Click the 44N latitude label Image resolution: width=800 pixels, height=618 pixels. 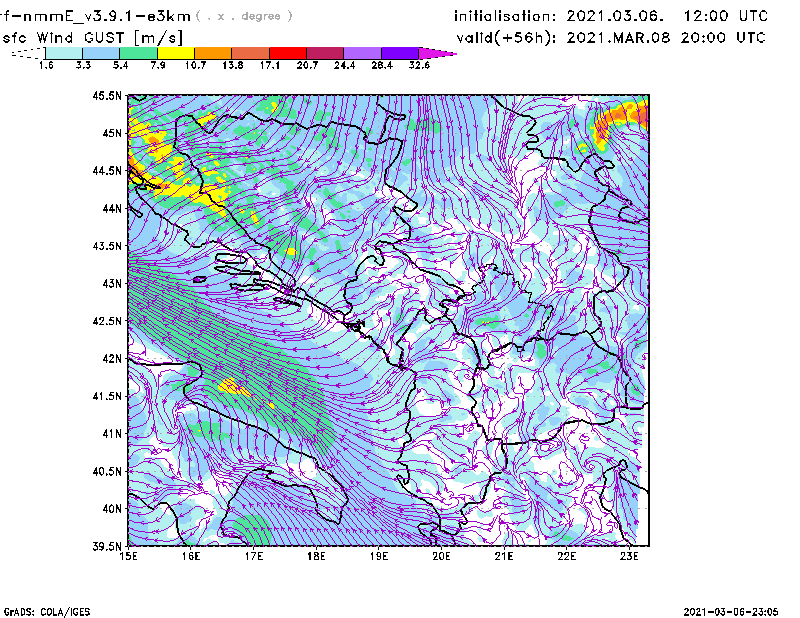pos(112,208)
